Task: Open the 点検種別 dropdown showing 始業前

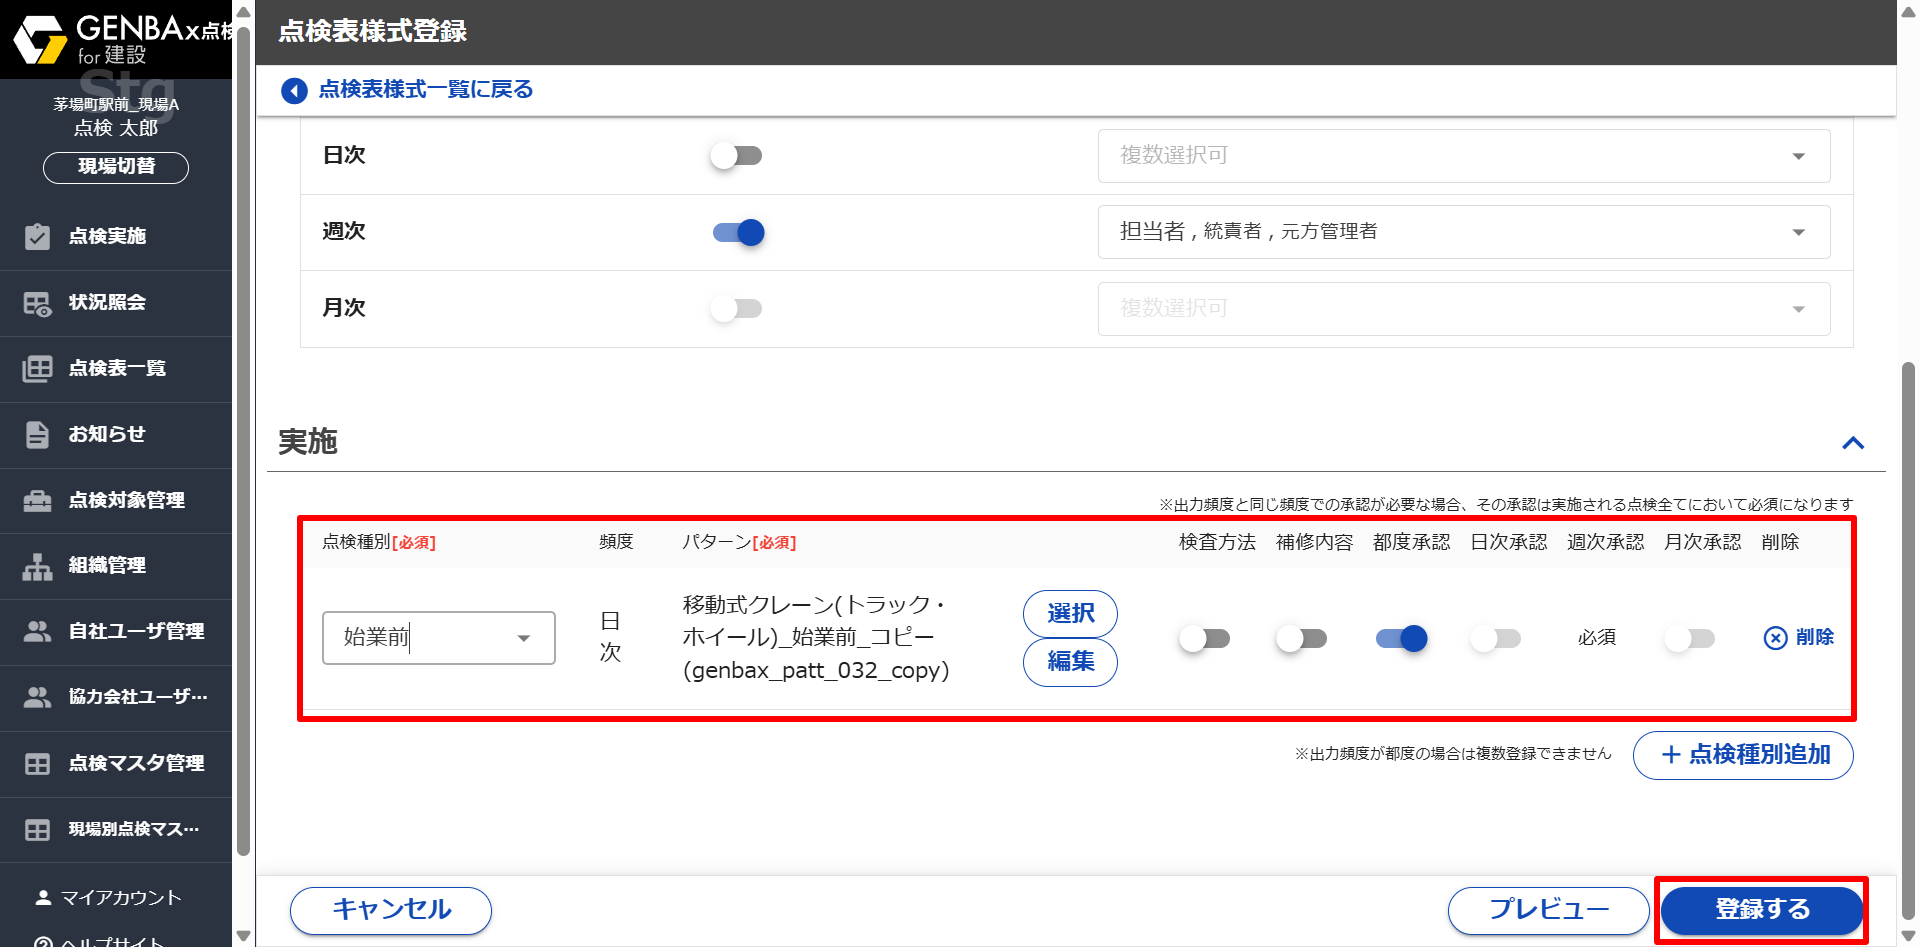Action: pos(438,638)
